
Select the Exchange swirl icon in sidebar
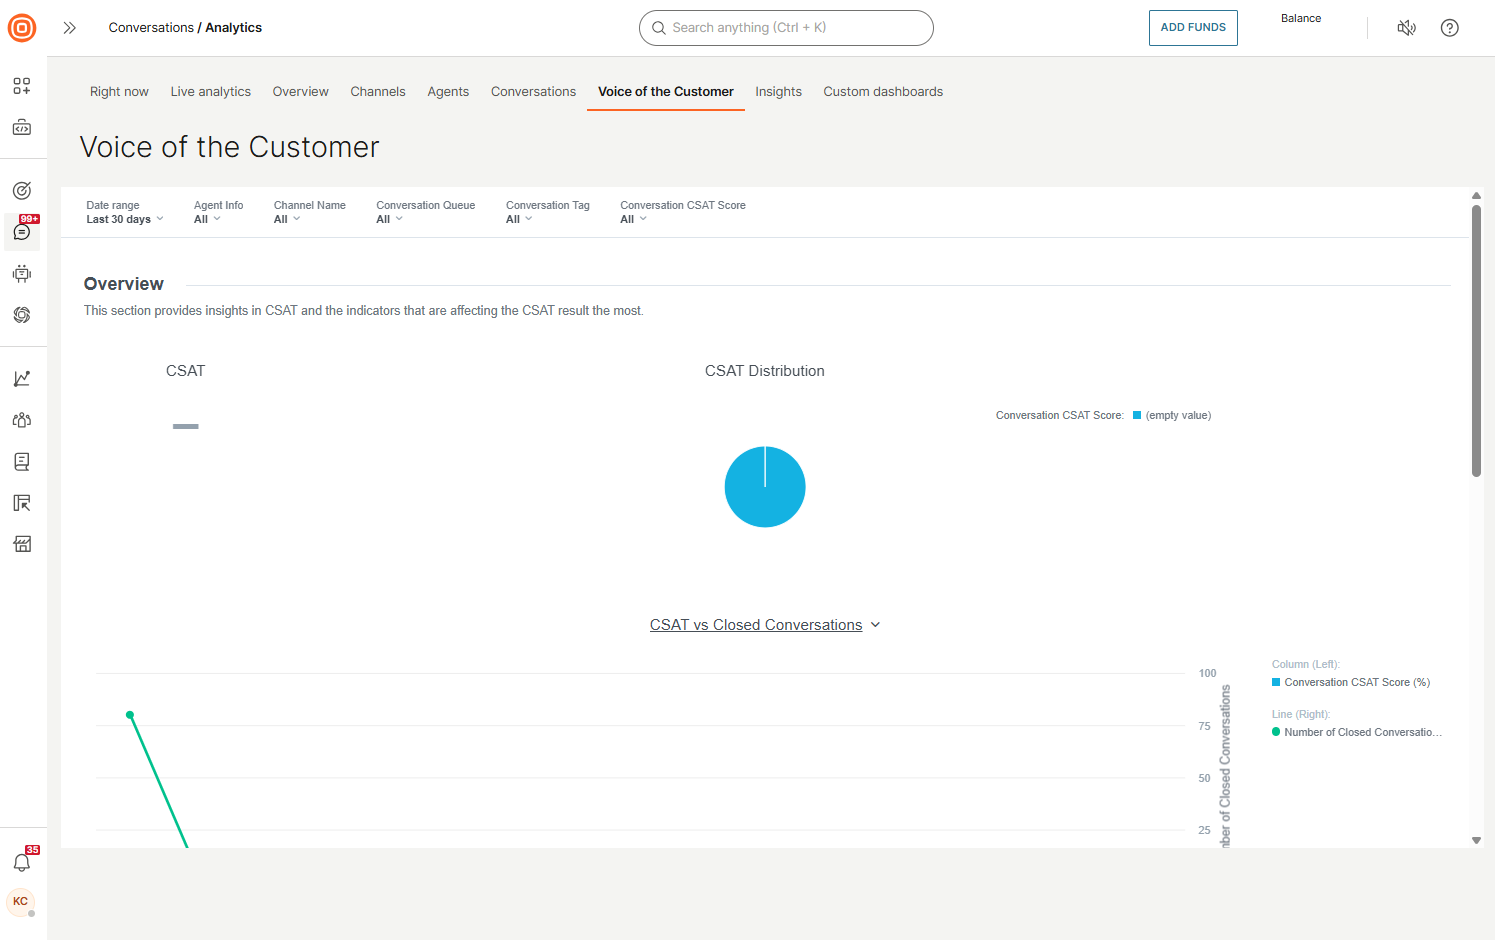point(21,315)
